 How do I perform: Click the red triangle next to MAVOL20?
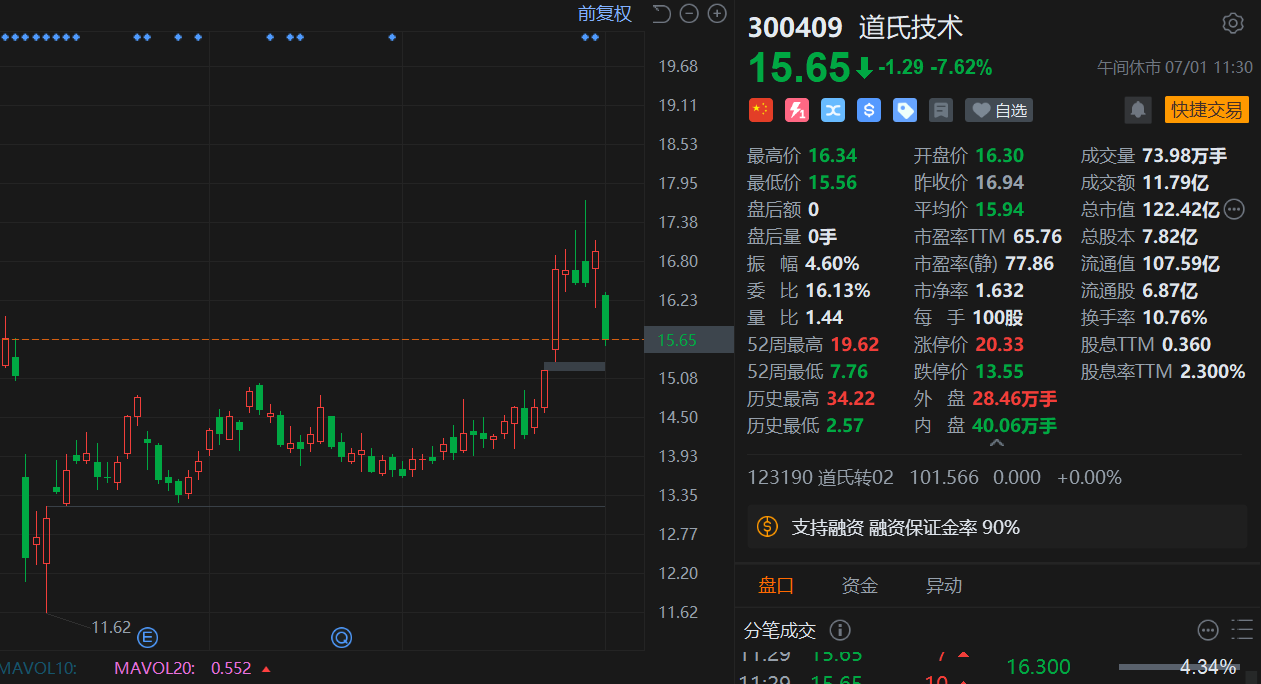point(265,668)
